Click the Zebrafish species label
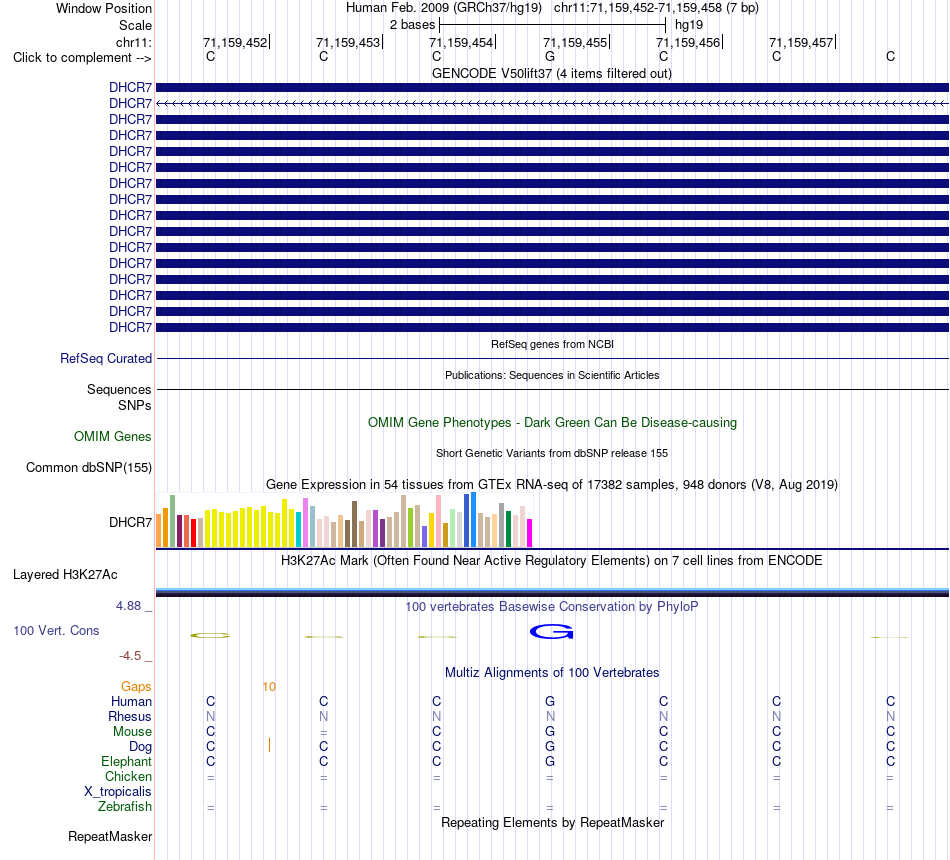 tap(125, 806)
